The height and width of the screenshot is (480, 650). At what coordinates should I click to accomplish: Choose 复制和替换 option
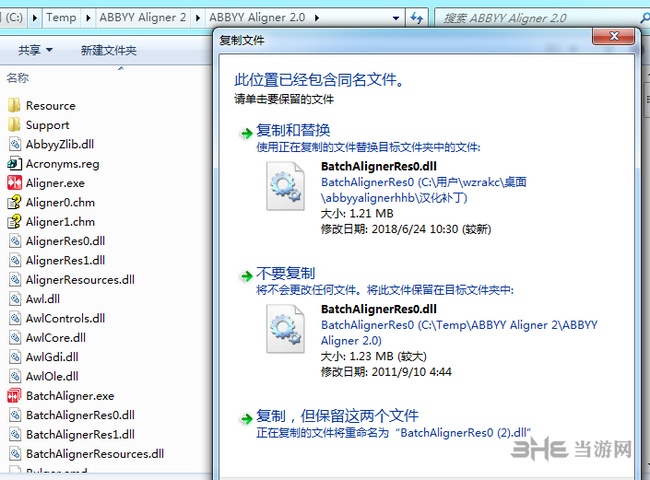[x=293, y=130]
